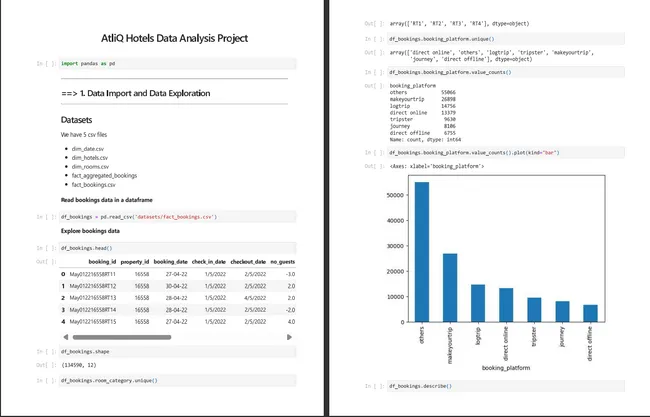Click the dim_date.csv list item
650x417 pixels.
(87, 148)
